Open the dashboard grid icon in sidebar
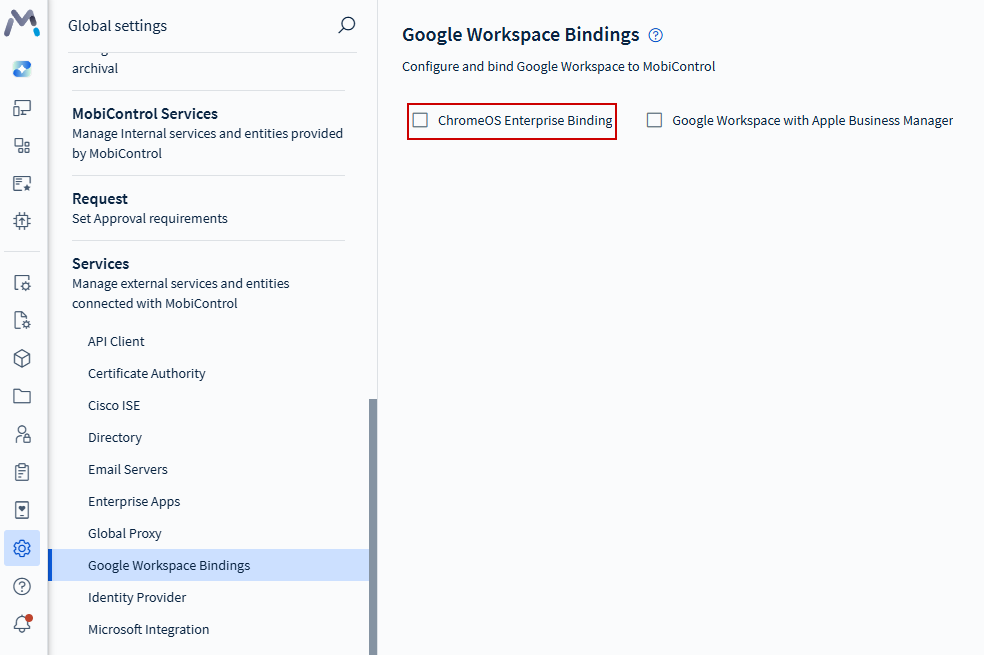The image size is (984, 655). 22,146
